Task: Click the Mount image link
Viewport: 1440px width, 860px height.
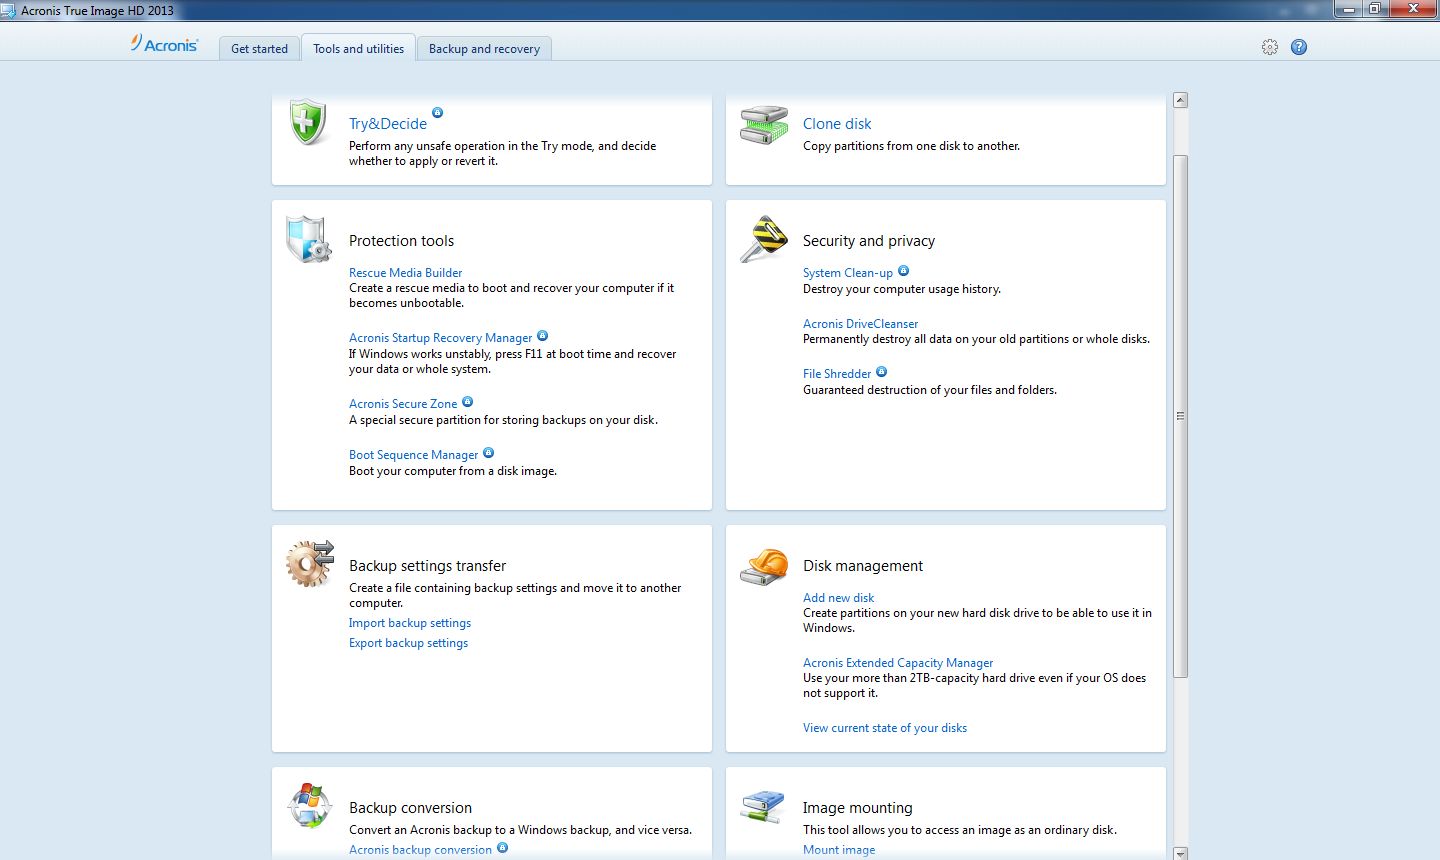Action: click(839, 850)
